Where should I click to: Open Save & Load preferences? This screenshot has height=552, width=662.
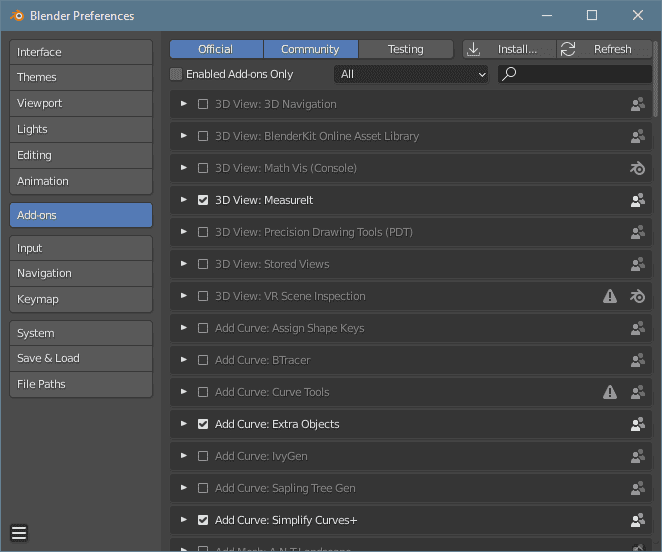click(81, 359)
